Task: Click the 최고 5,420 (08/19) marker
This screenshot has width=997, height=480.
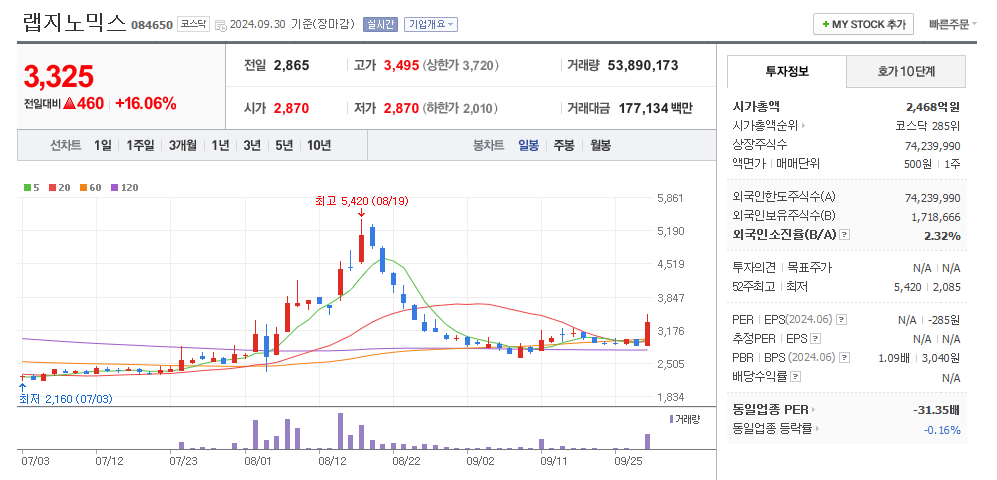Action: (362, 201)
